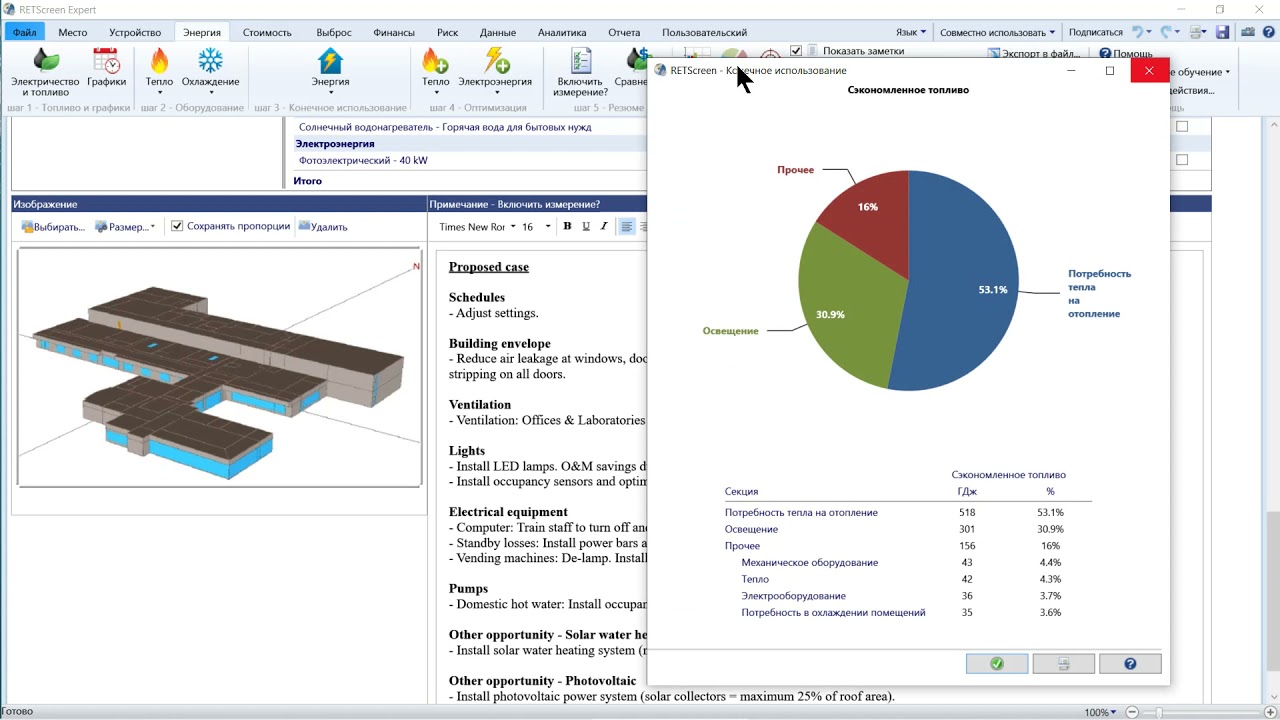Click the building 3D model image
Viewport: 1280px width, 720px height.
click(x=219, y=367)
